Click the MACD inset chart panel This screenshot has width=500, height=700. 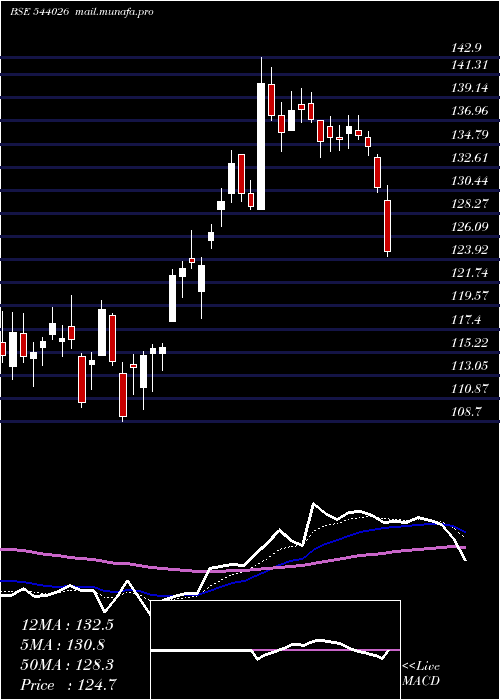[275, 650]
